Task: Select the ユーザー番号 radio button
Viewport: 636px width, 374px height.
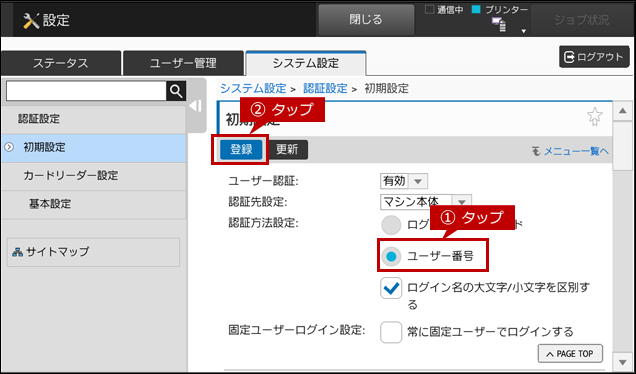Action: pyautogui.click(x=391, y=256)
